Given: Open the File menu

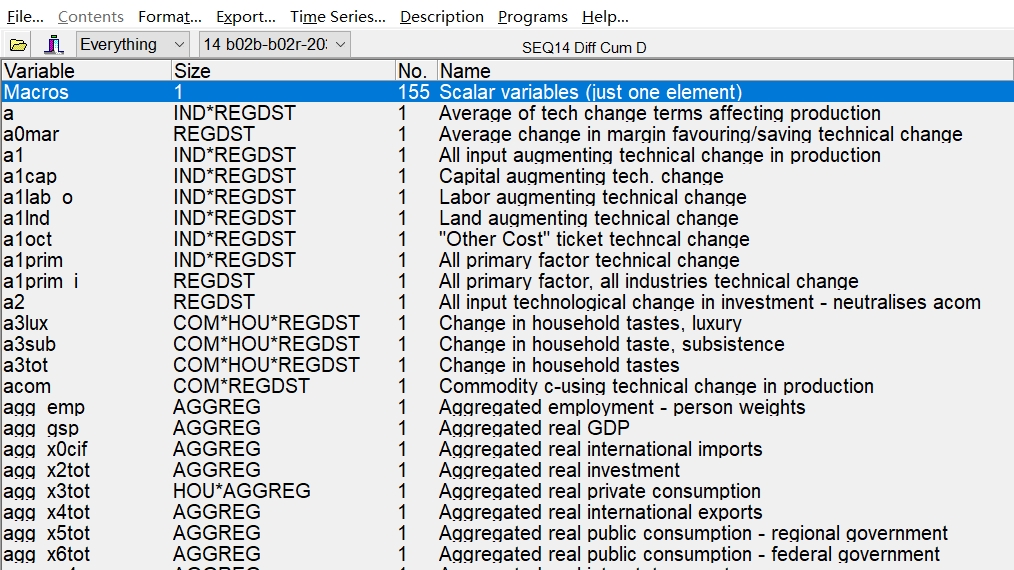Looking at the screenshot, I should 25,17.
